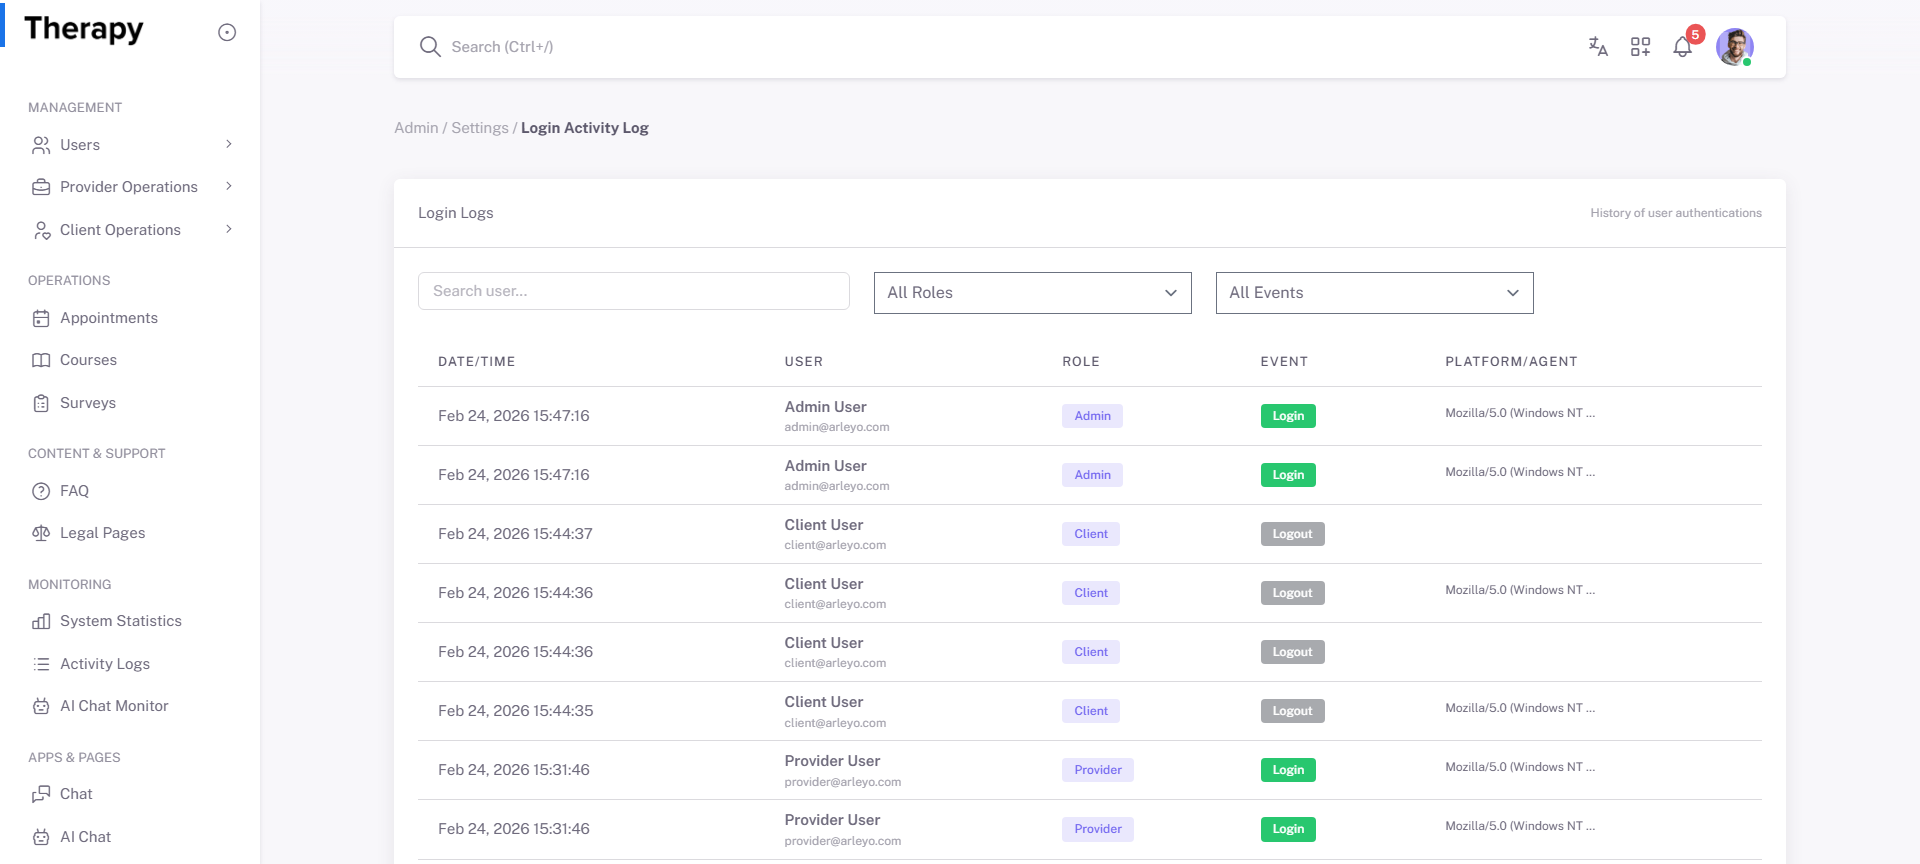Viewport: 1920px width, 864px height.
Task: Click the Chat speech bubbles icon
Action: (41, 794)
